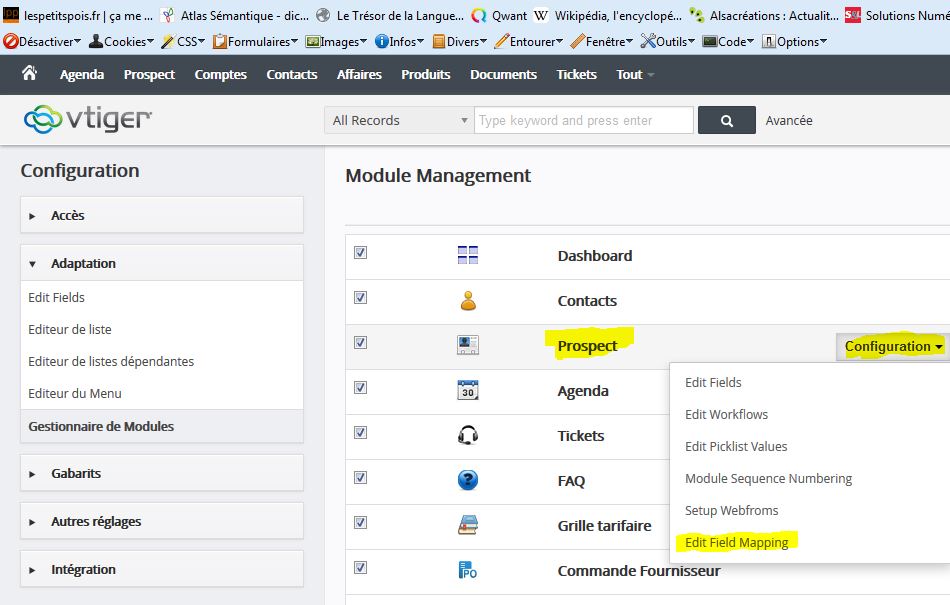Uncheck the Dashboard module checkbox
This screenshot has width=950, height=605.
pyautogui.click(x=360, y=253)
